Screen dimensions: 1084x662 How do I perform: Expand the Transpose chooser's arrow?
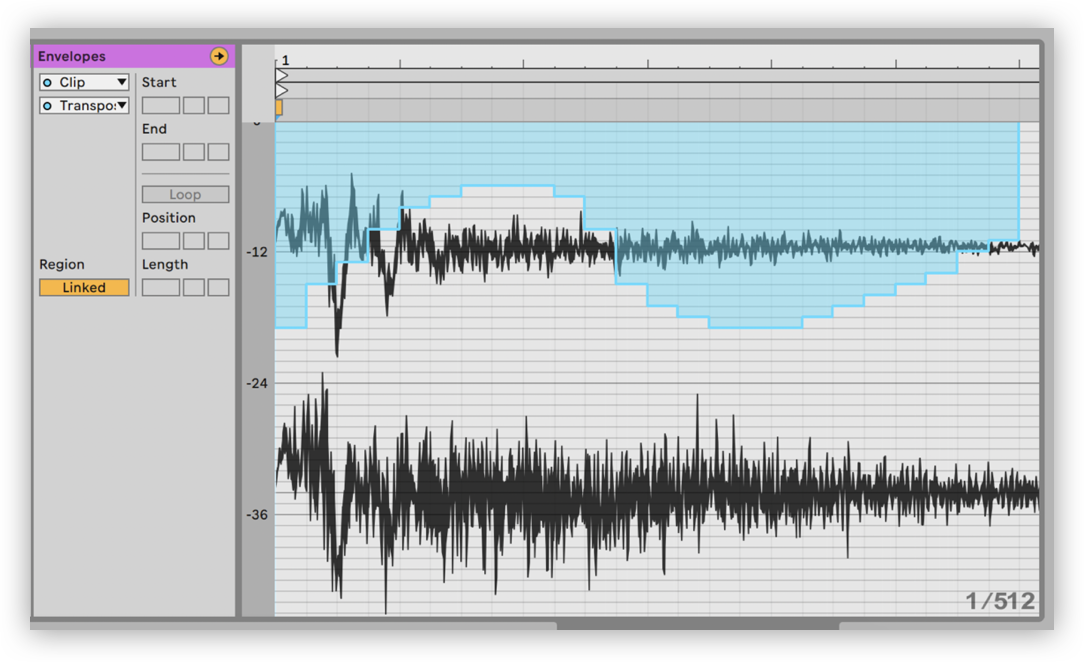pos(123,105)
